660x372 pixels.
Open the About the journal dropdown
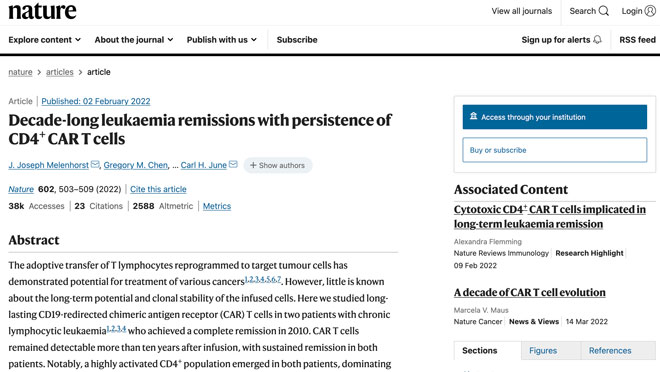point(134,40)
